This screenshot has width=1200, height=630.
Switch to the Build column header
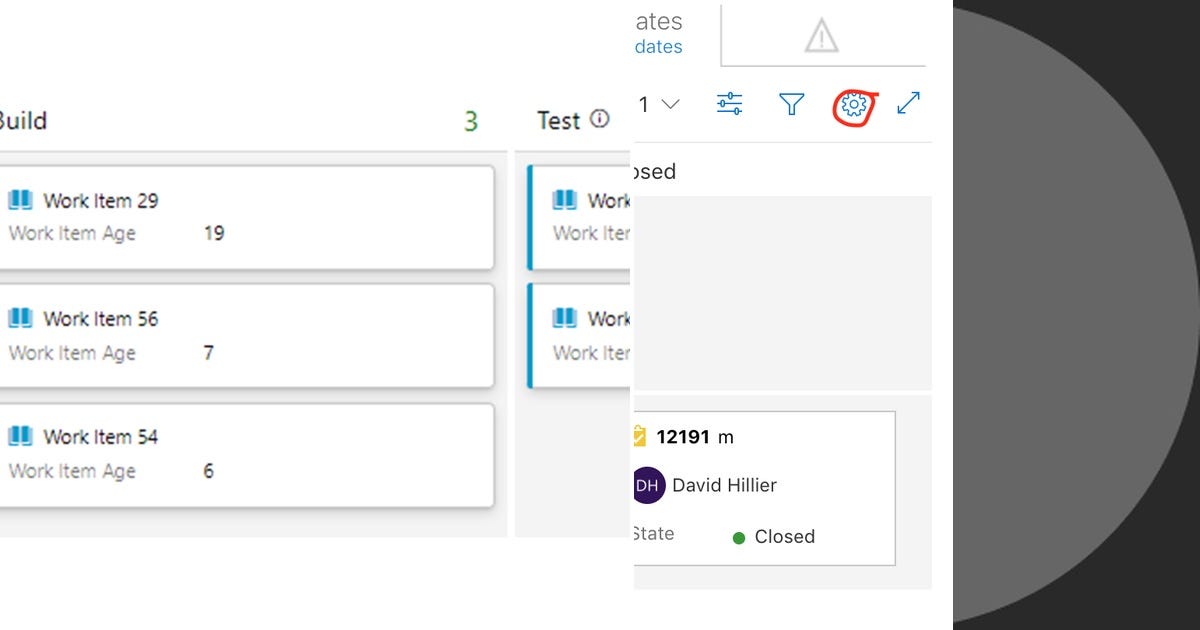click(x=23, y=120)
